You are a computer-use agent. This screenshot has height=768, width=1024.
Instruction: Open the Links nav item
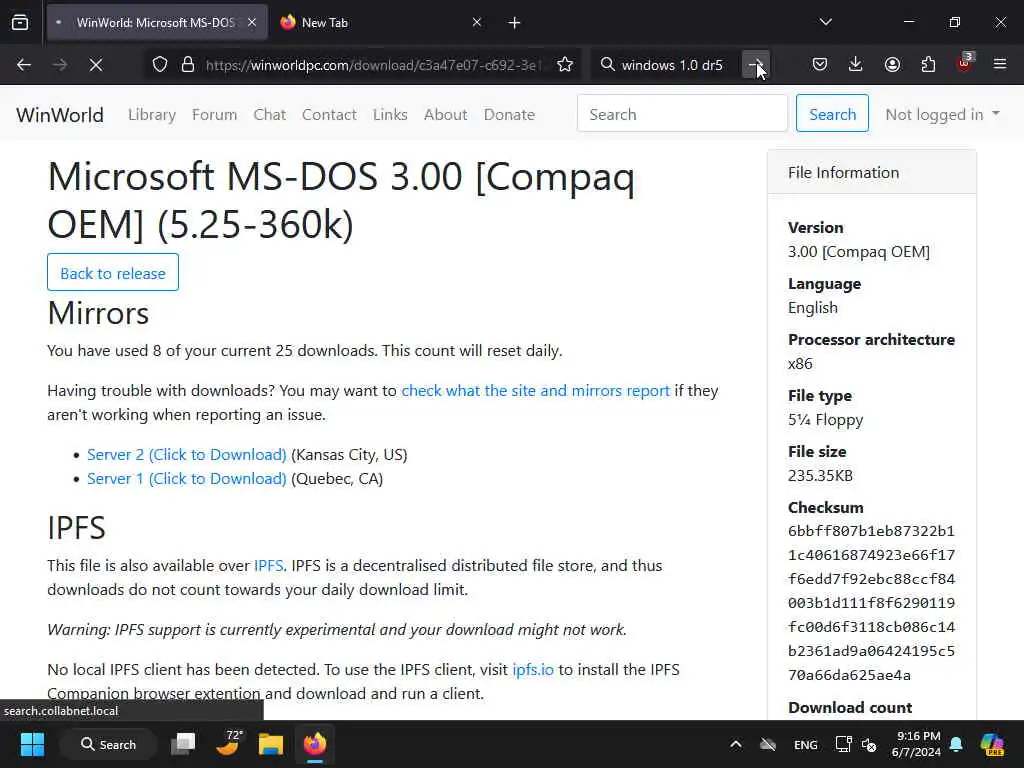tap(390, 114)
